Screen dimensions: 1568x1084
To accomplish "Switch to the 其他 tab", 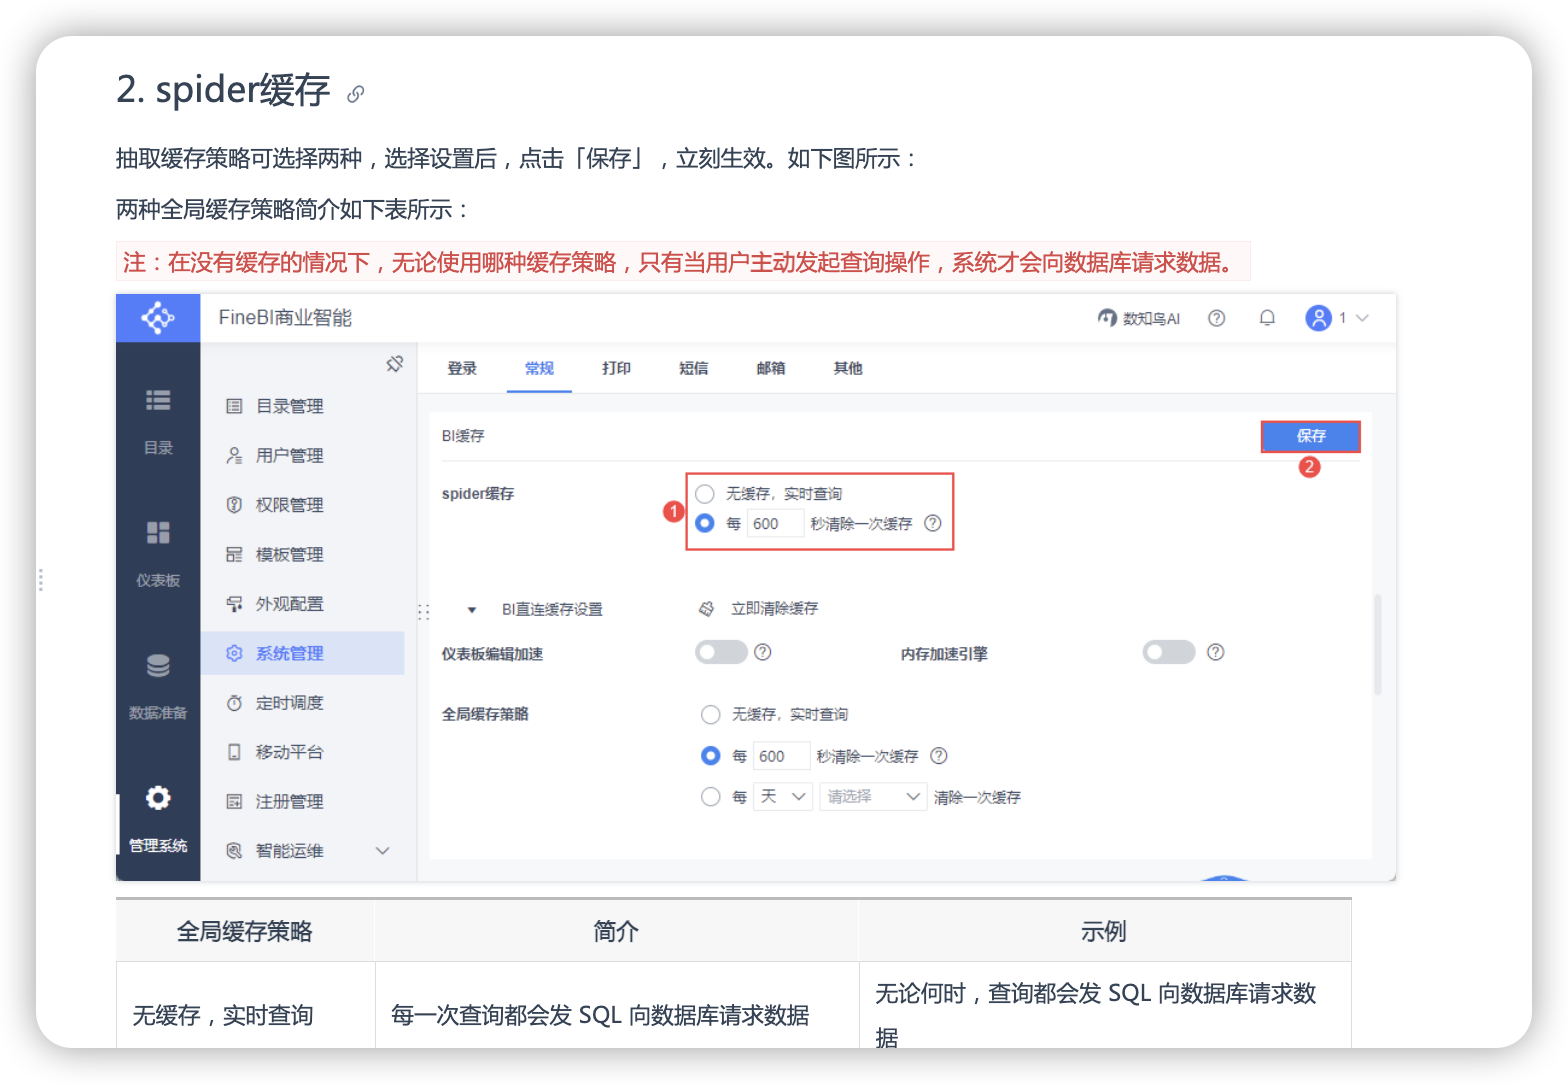I will (x=848, y=368).
